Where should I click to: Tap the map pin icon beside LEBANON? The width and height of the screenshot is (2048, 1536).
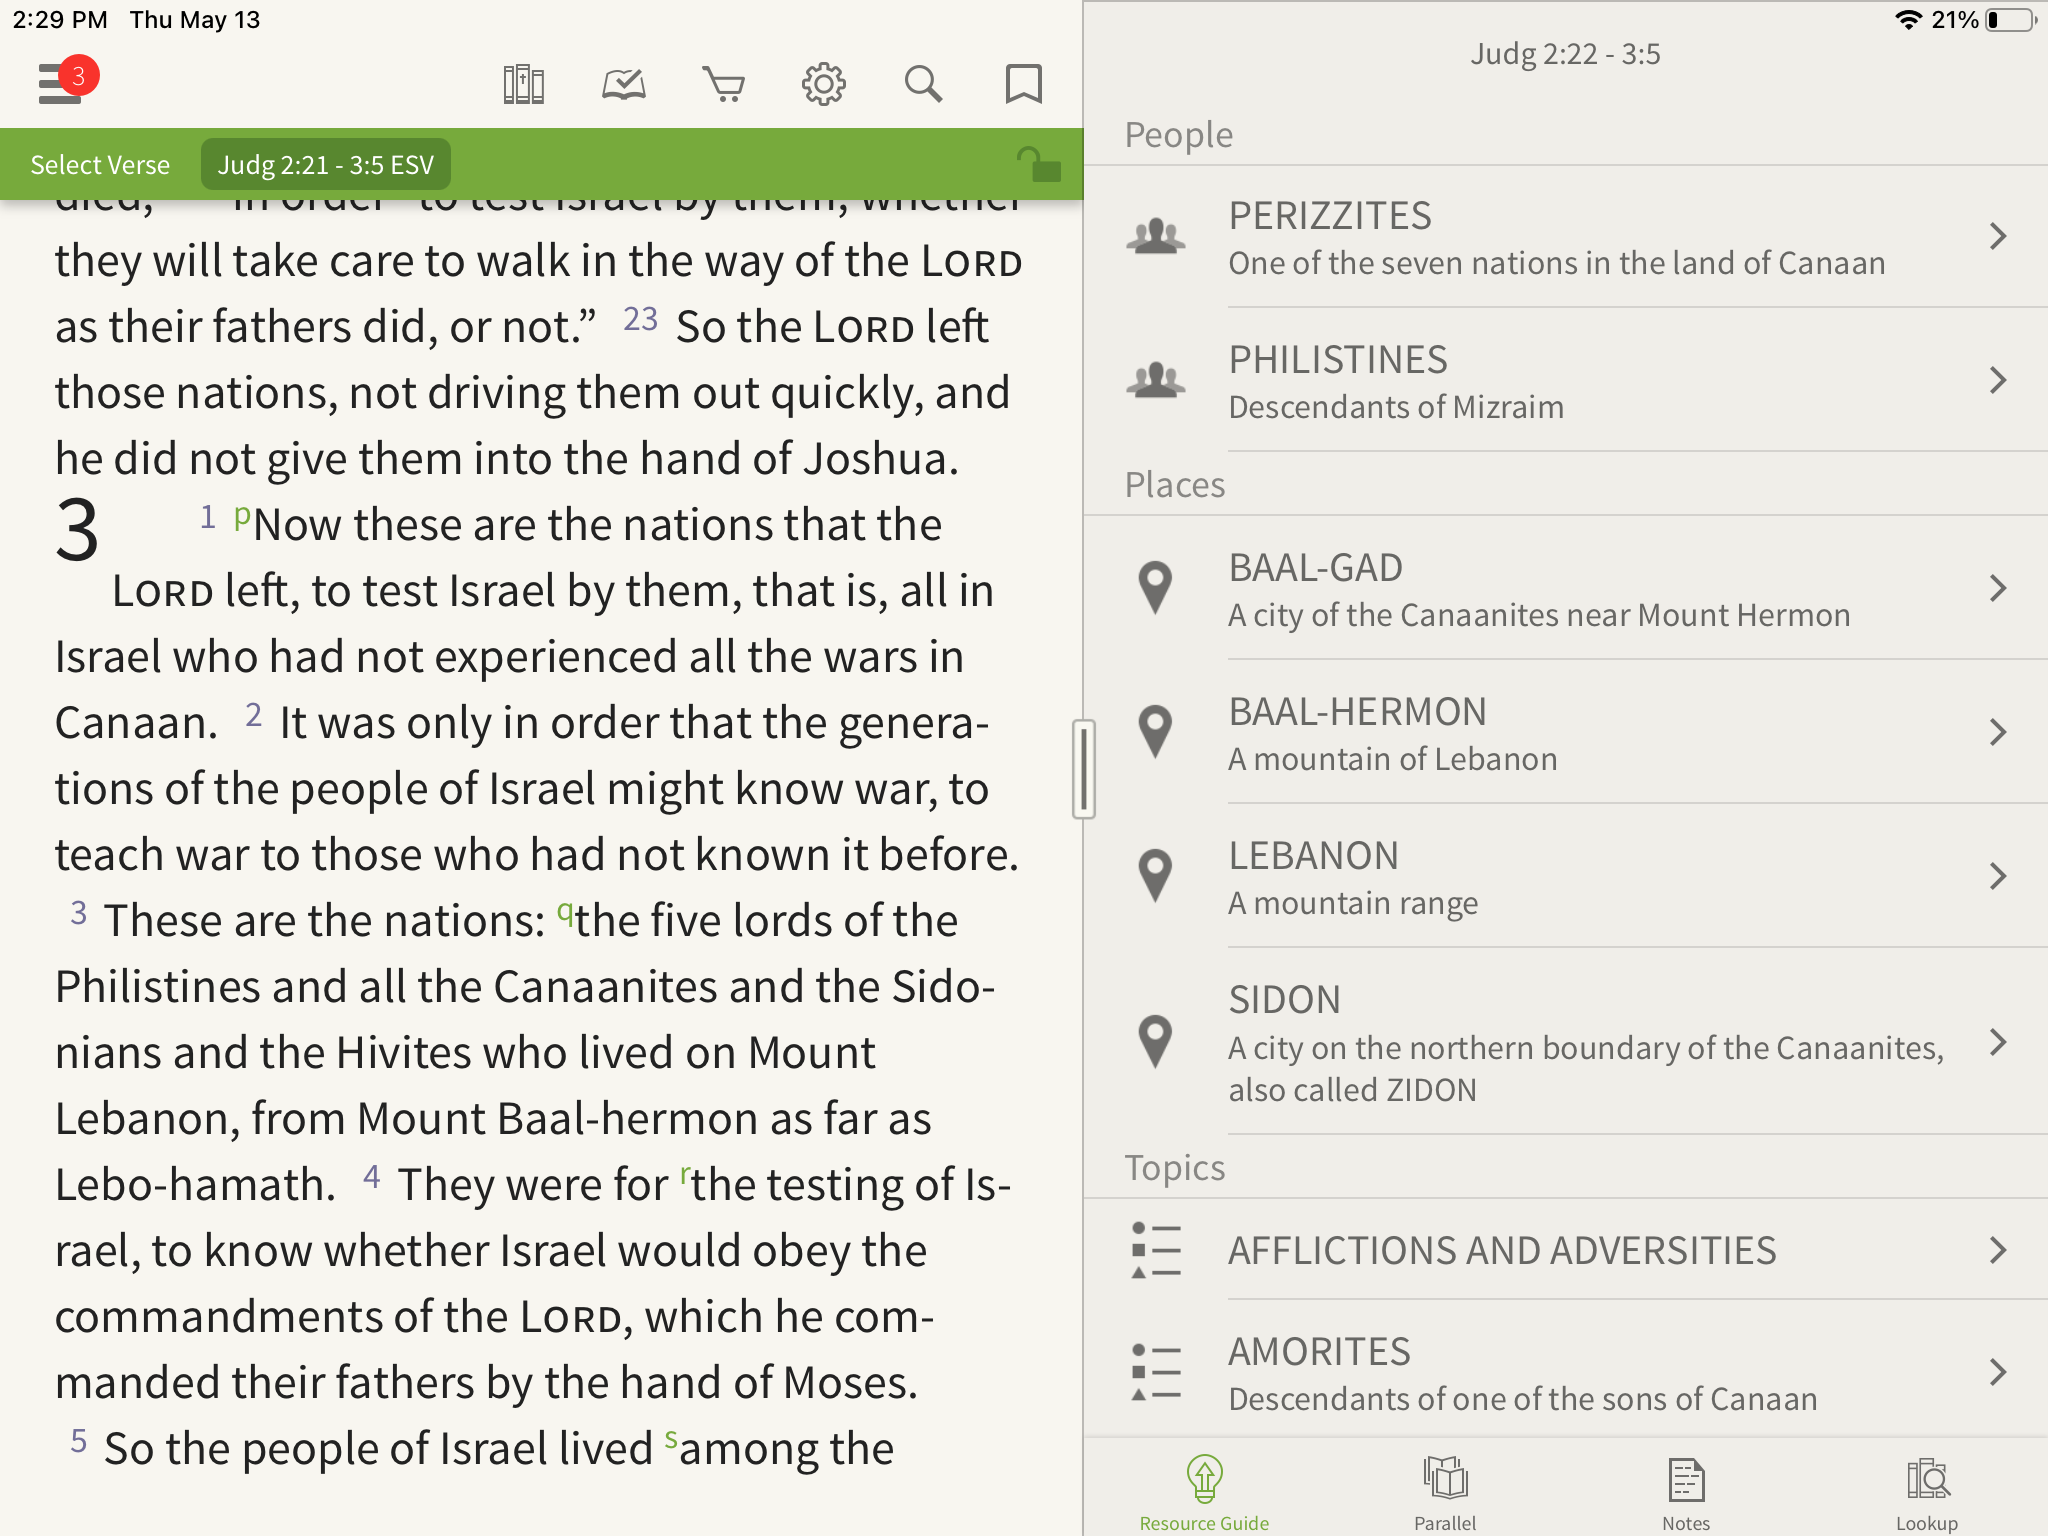pyautogui.click(x=1156, y=875)
